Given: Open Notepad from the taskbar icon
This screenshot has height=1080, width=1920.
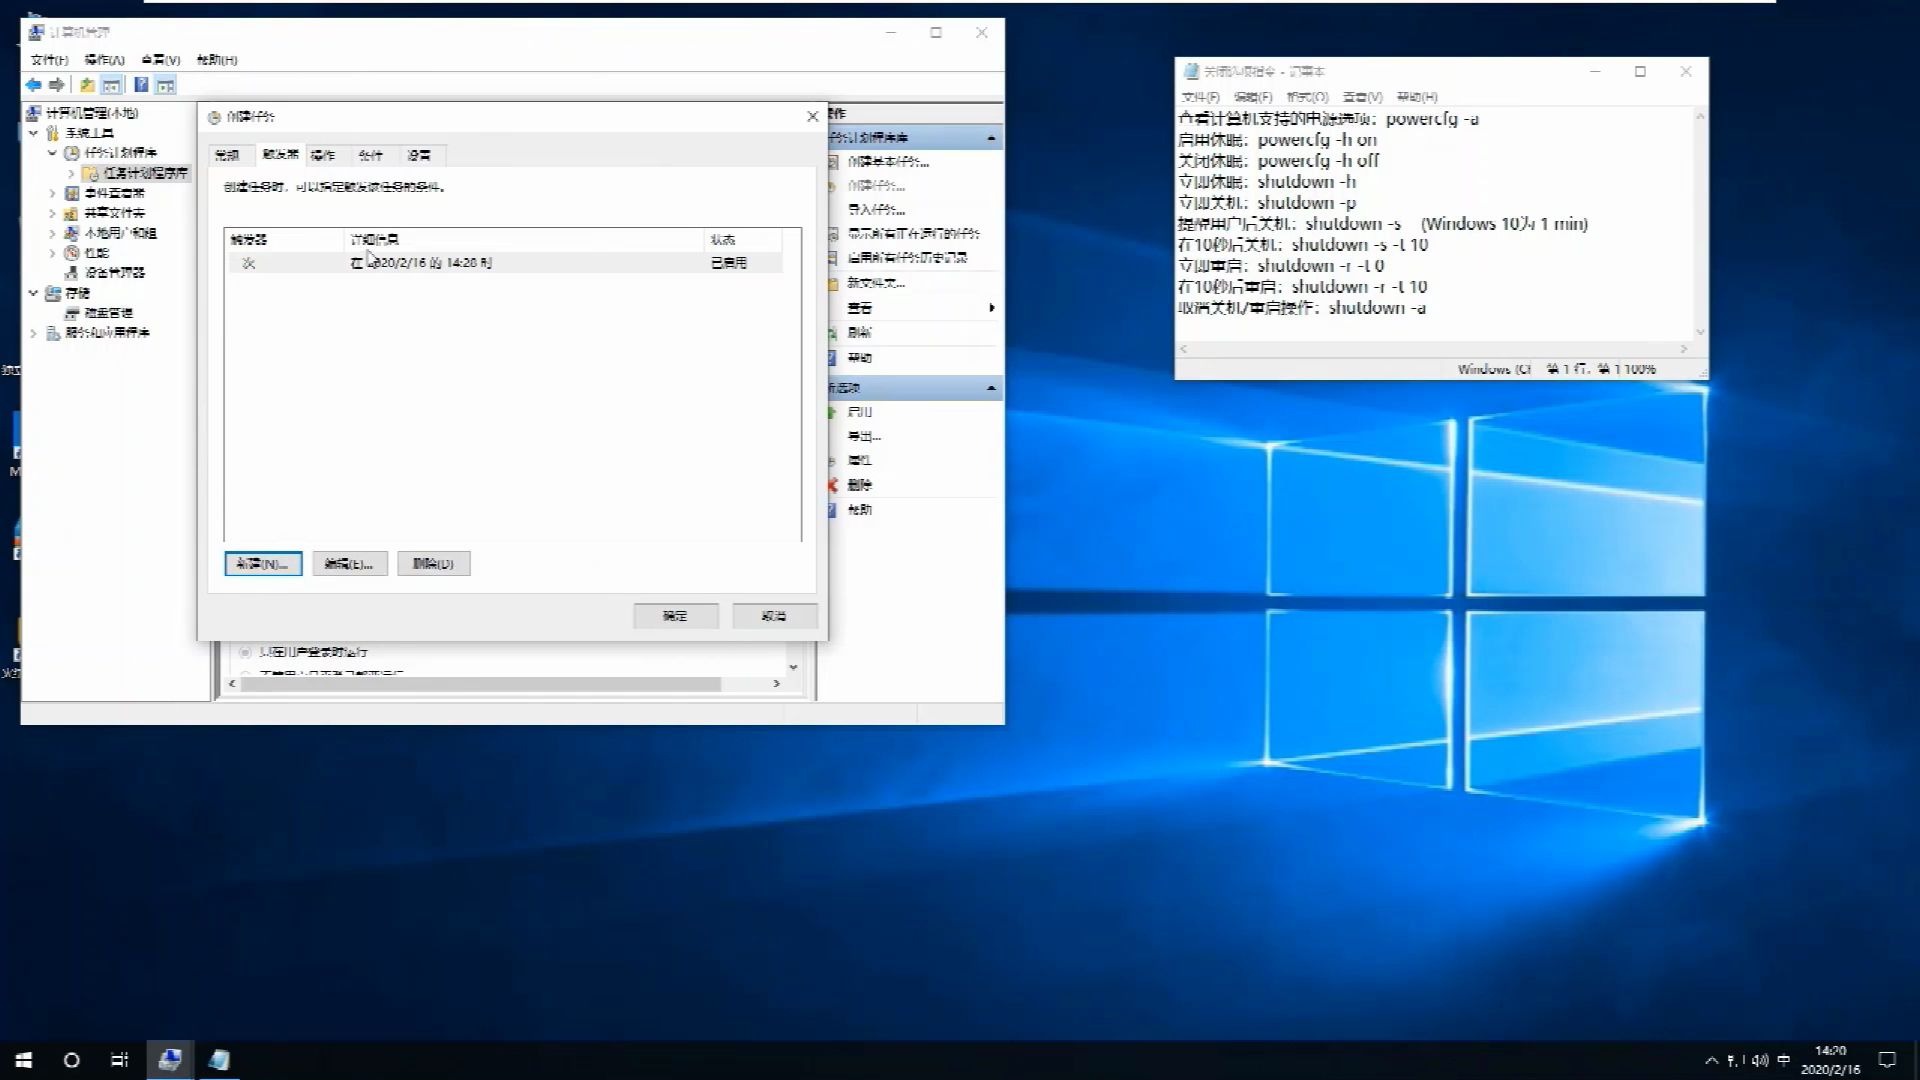Looking at the screenshot, I should (219, 1060).
